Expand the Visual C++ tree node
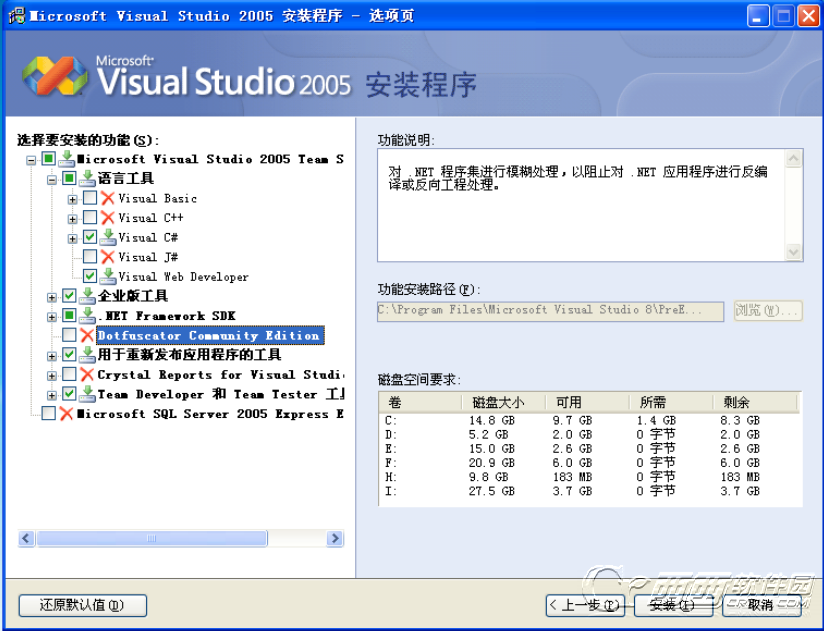 tap(72, 218)
